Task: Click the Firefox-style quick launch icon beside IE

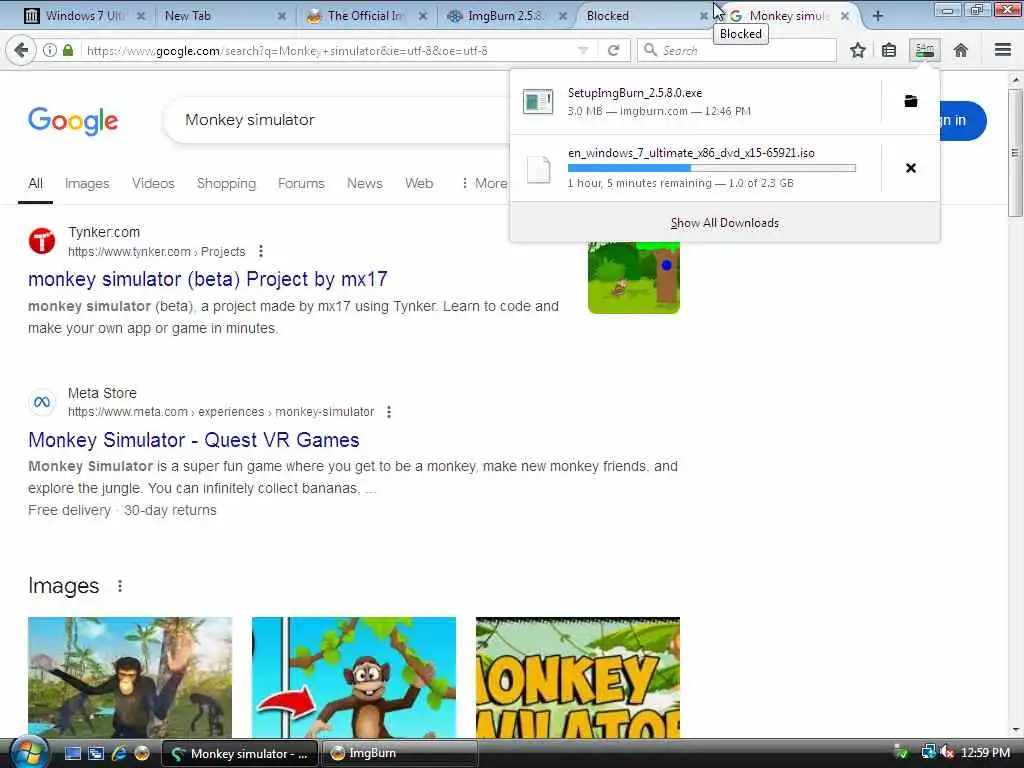Action: (142, 753)
